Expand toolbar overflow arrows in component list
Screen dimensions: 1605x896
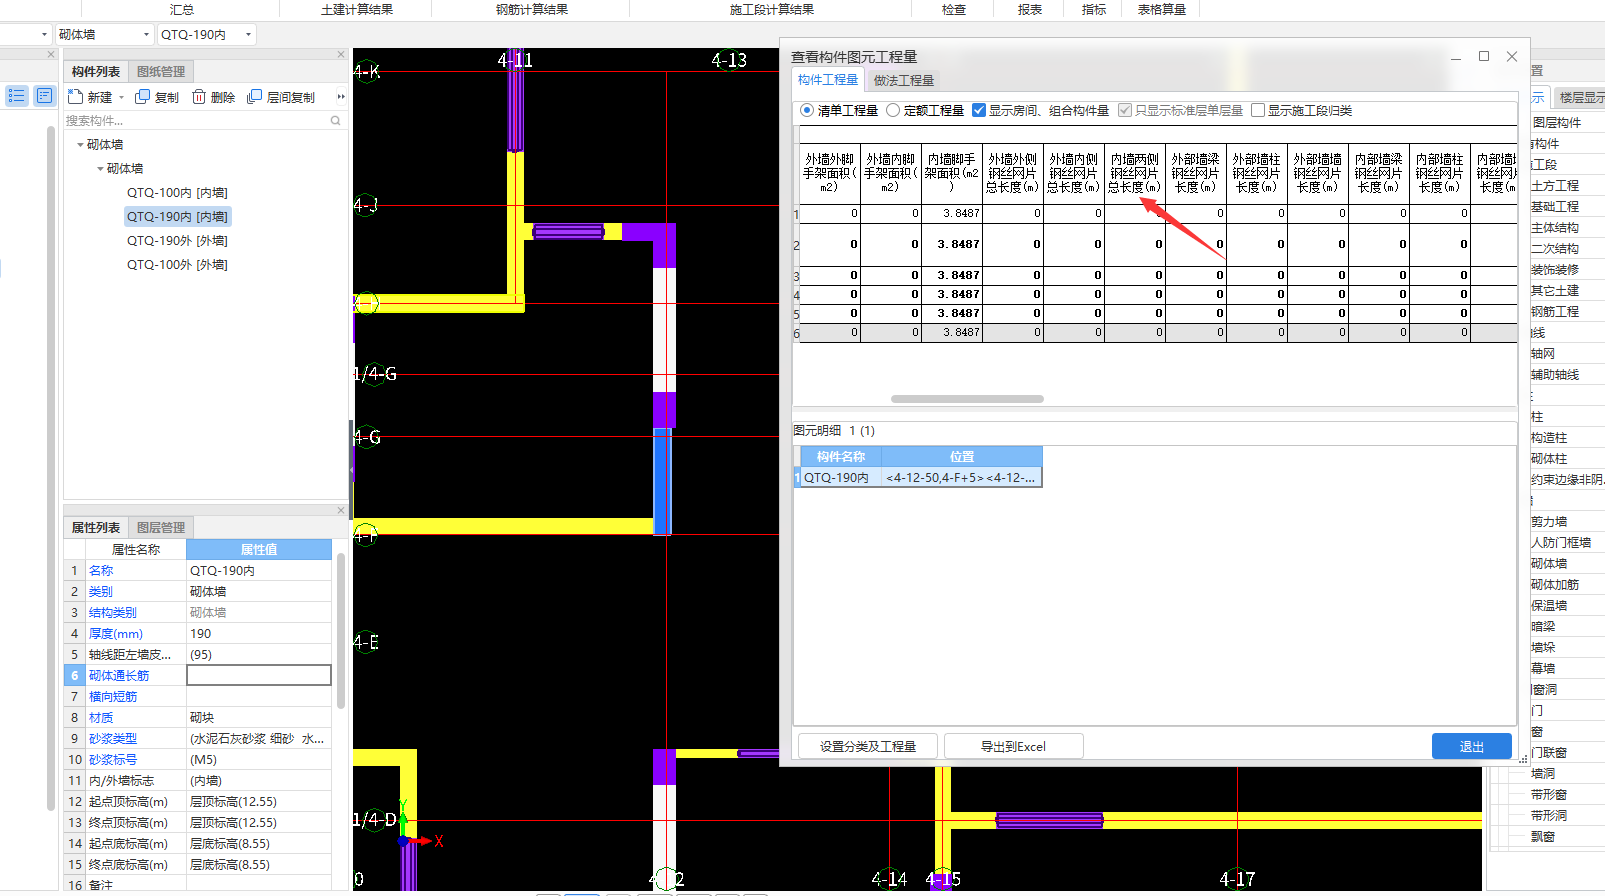click(x=341, y=97)
